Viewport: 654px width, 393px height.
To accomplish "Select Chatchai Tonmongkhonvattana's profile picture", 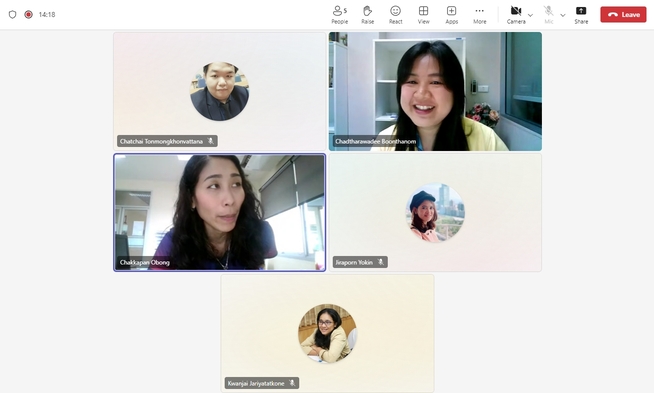I will point(219,91).
